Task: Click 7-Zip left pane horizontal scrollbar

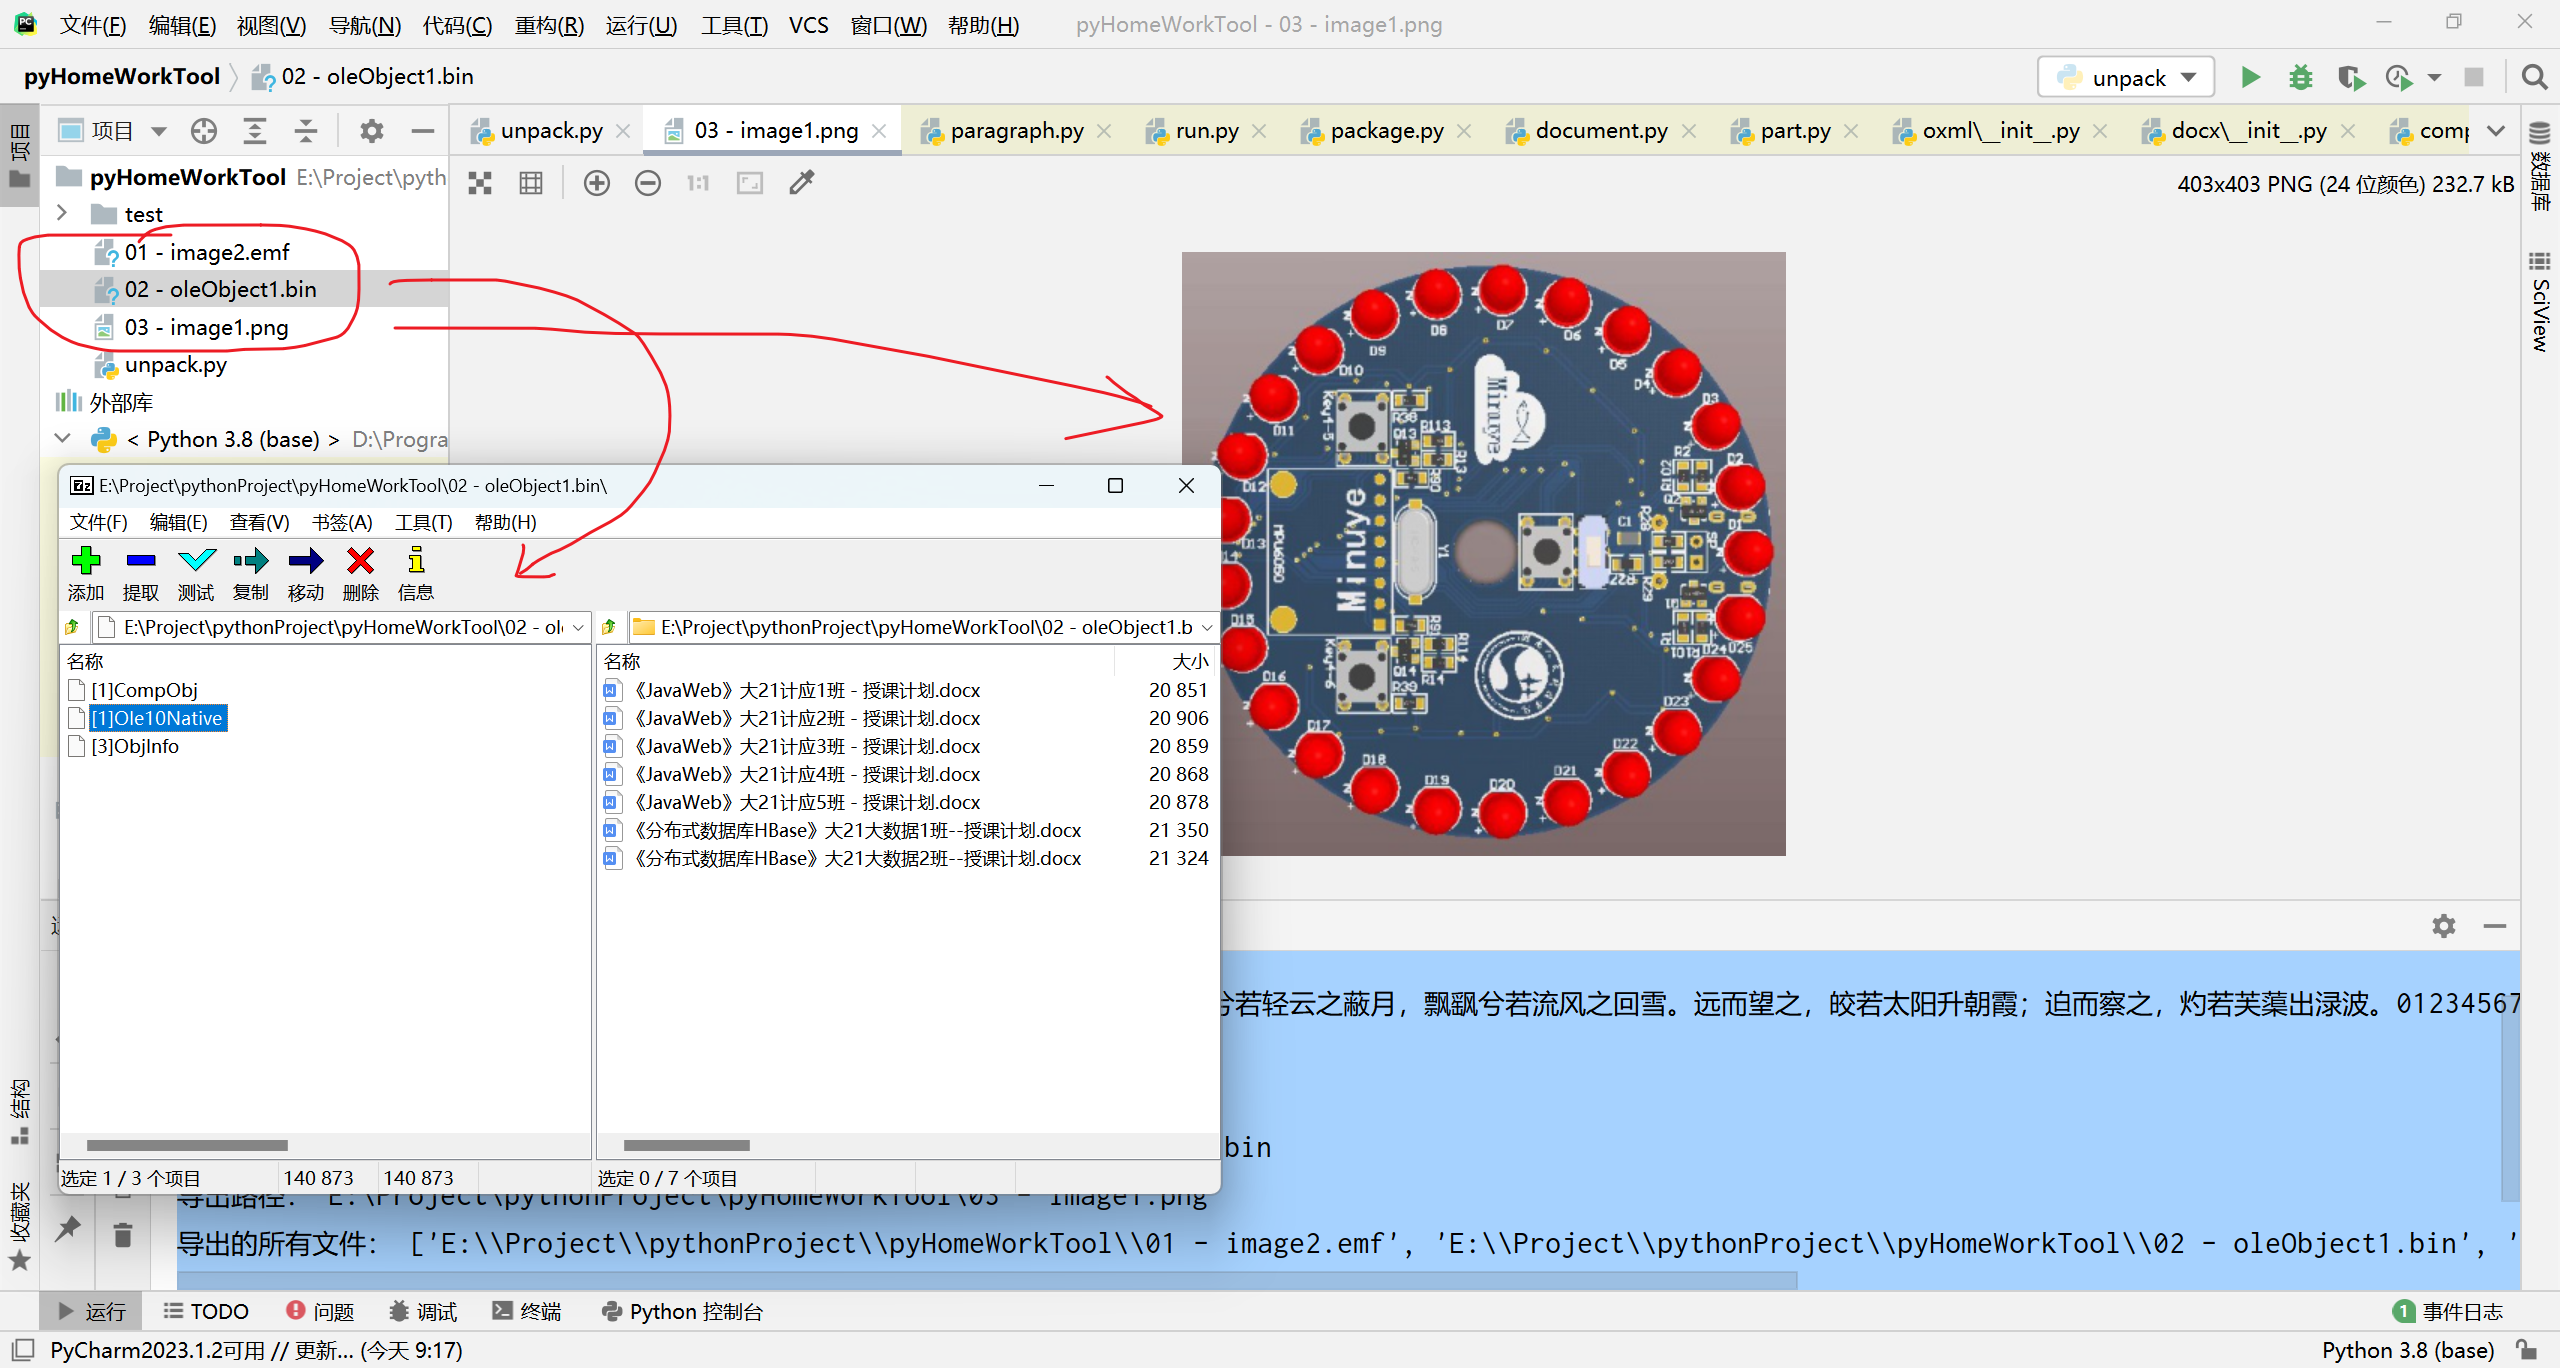Action: tap(187, 1145)
